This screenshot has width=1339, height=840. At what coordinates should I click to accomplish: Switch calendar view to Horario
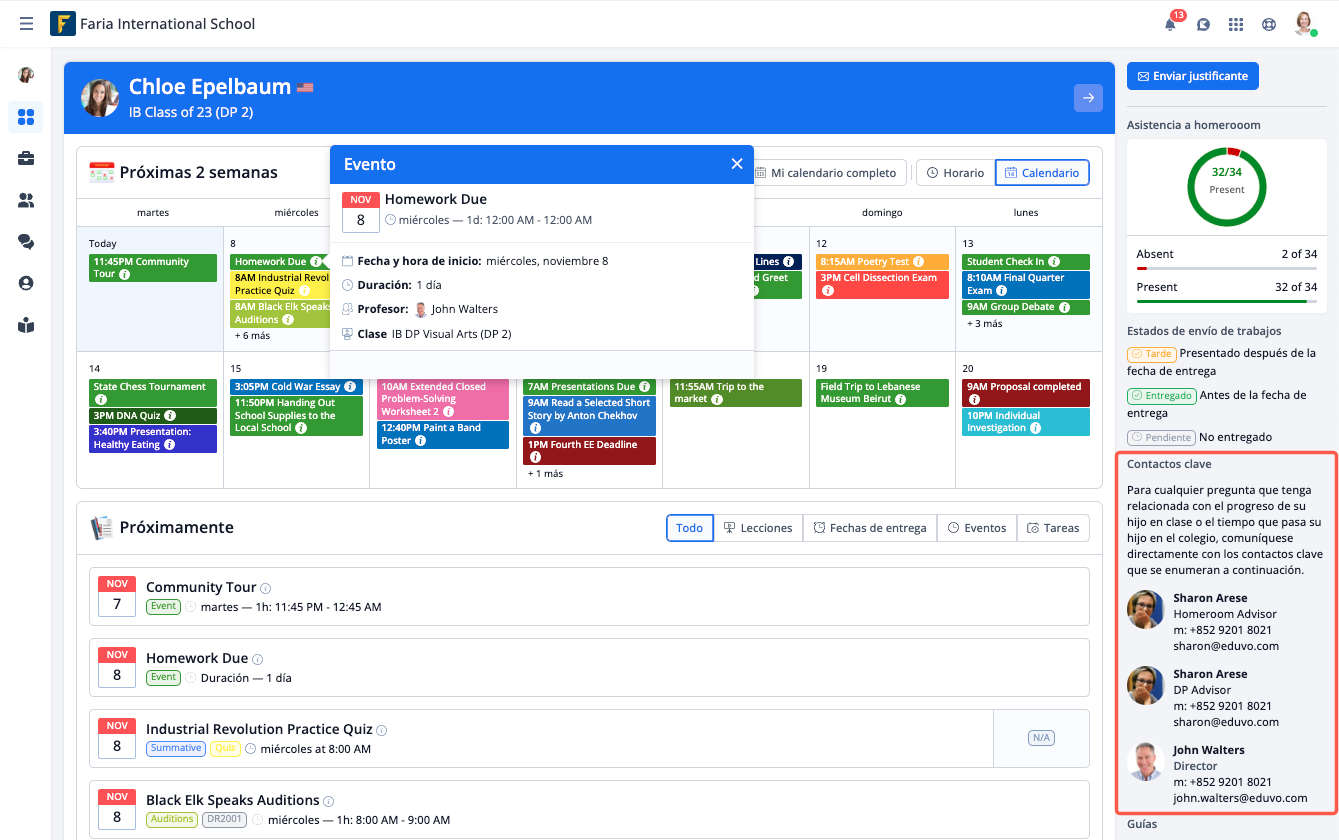[955, 173]
